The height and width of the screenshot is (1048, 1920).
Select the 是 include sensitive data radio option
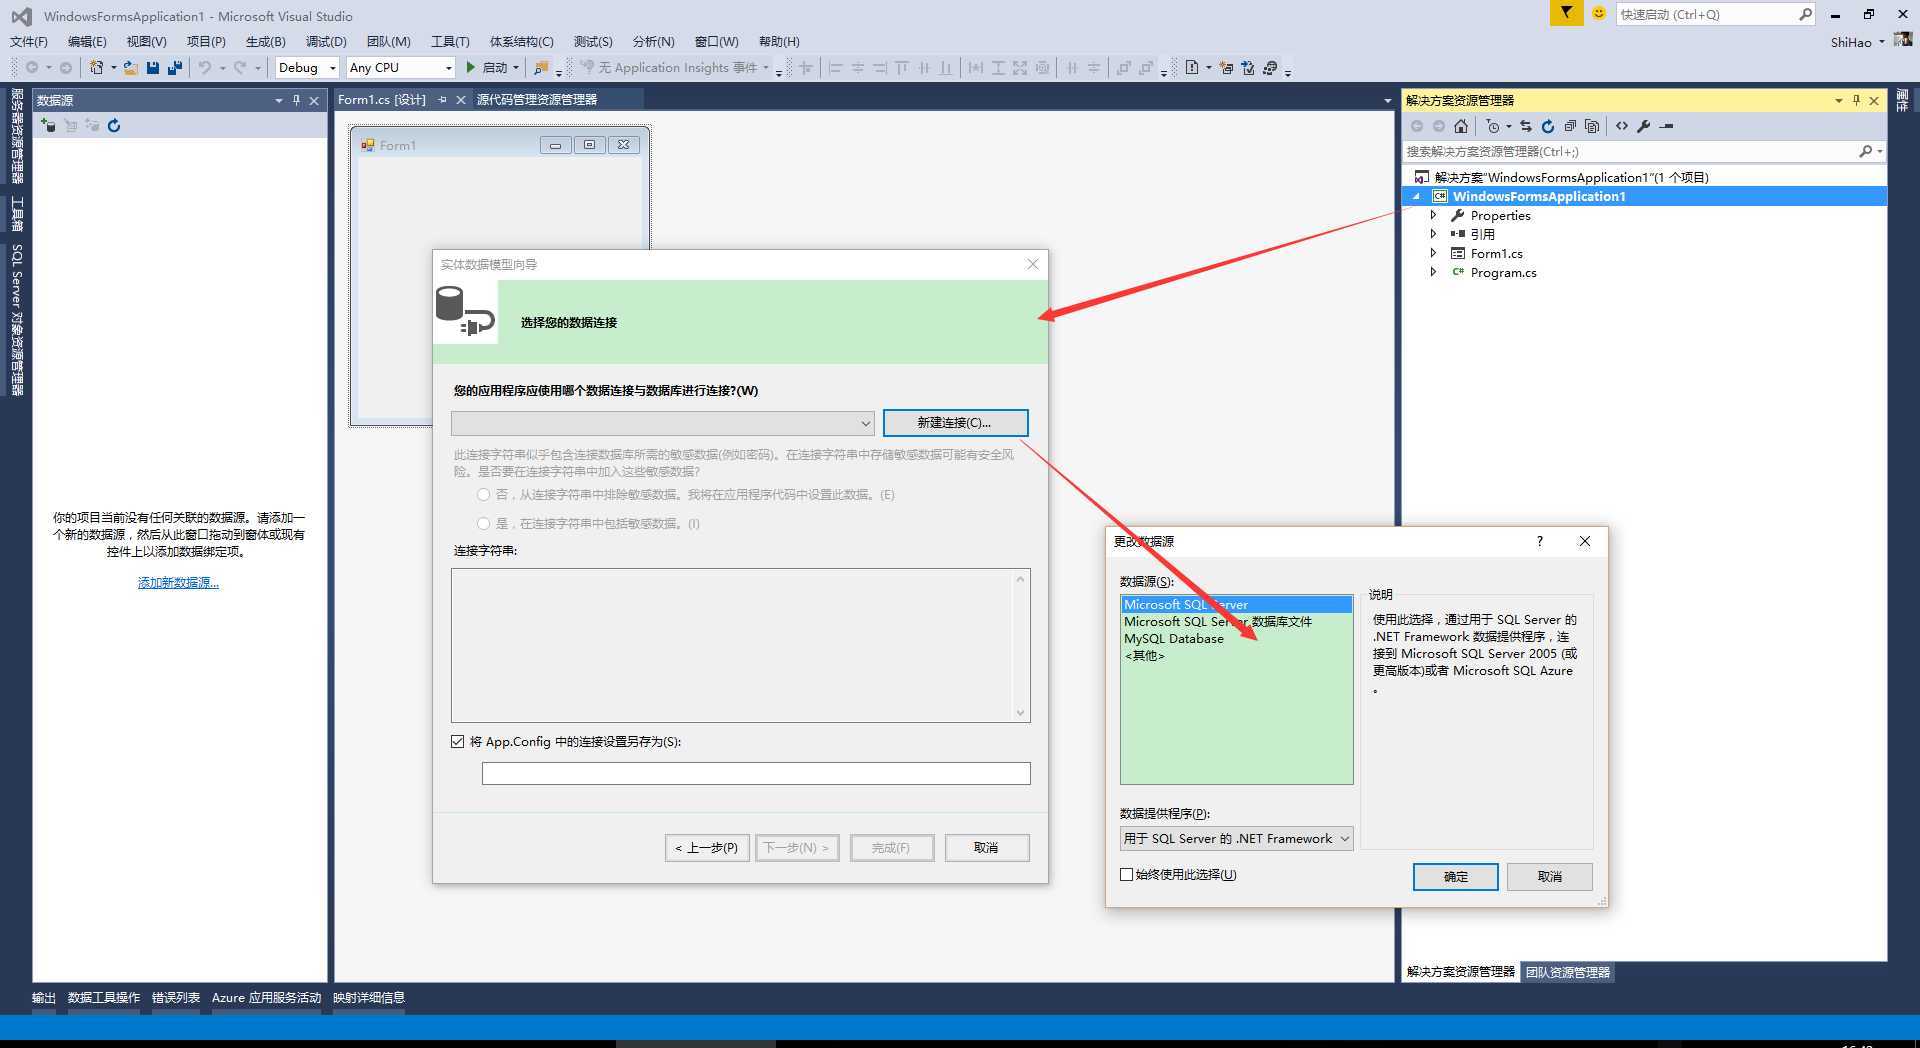[x=484, y=523]
